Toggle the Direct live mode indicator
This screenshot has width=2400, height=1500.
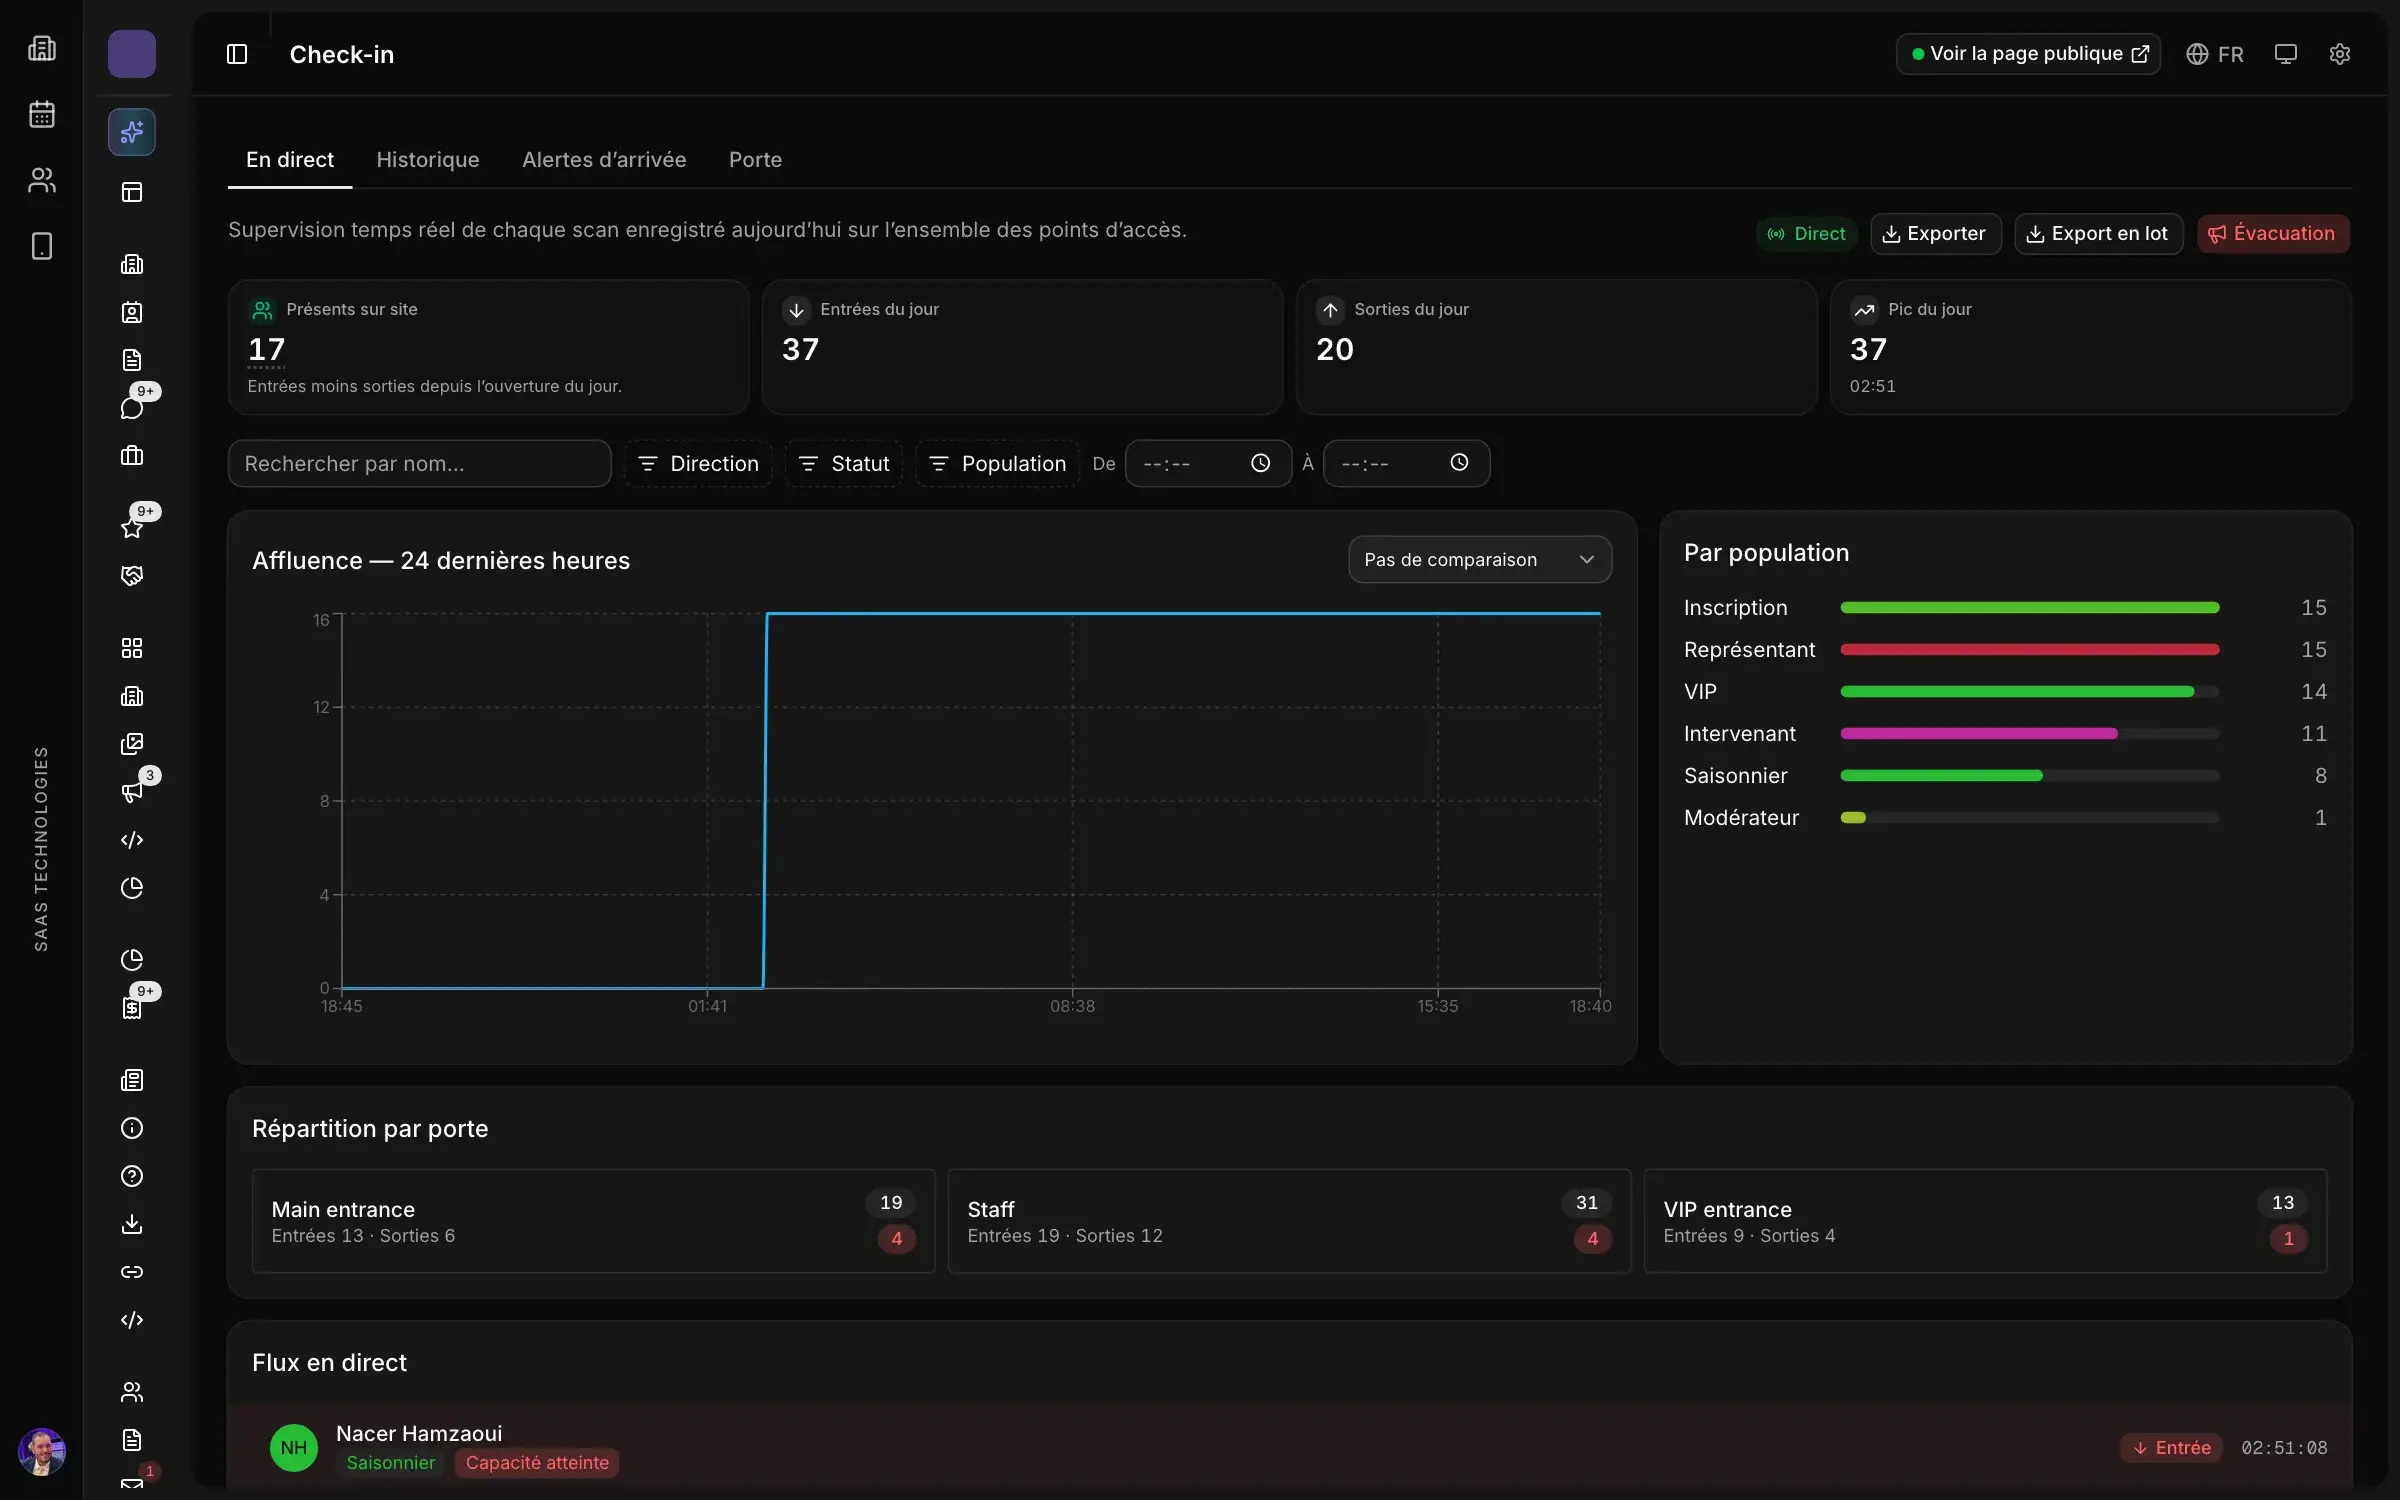point(1806,234)
